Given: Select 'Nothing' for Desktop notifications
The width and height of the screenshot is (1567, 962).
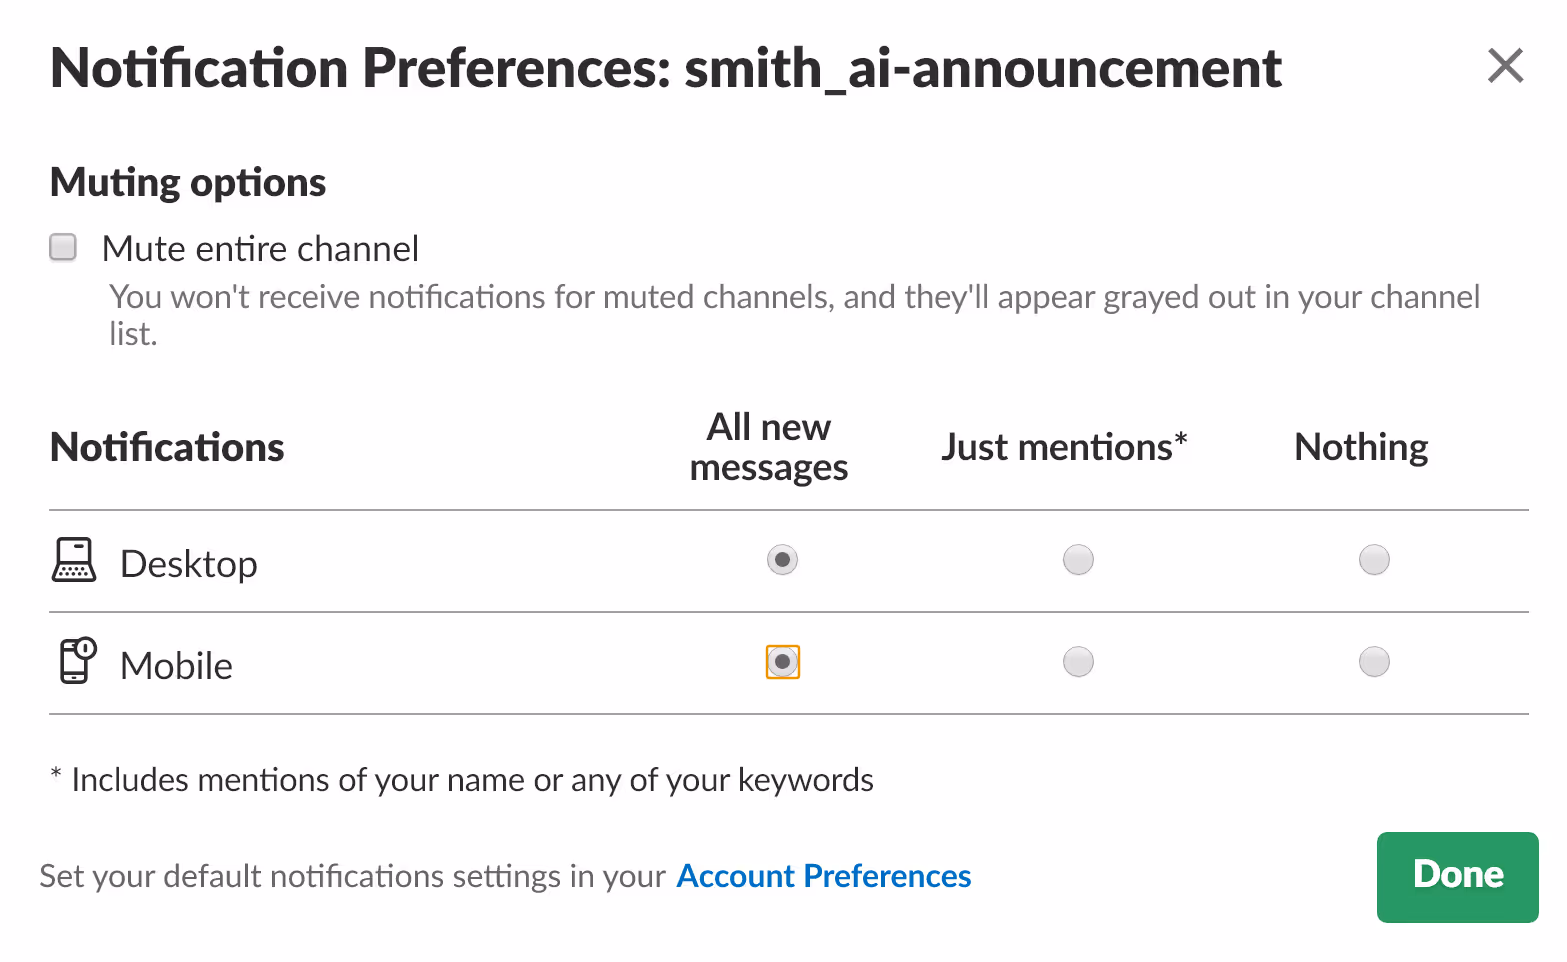Looking at the screenshot, I should (1374, 560).
